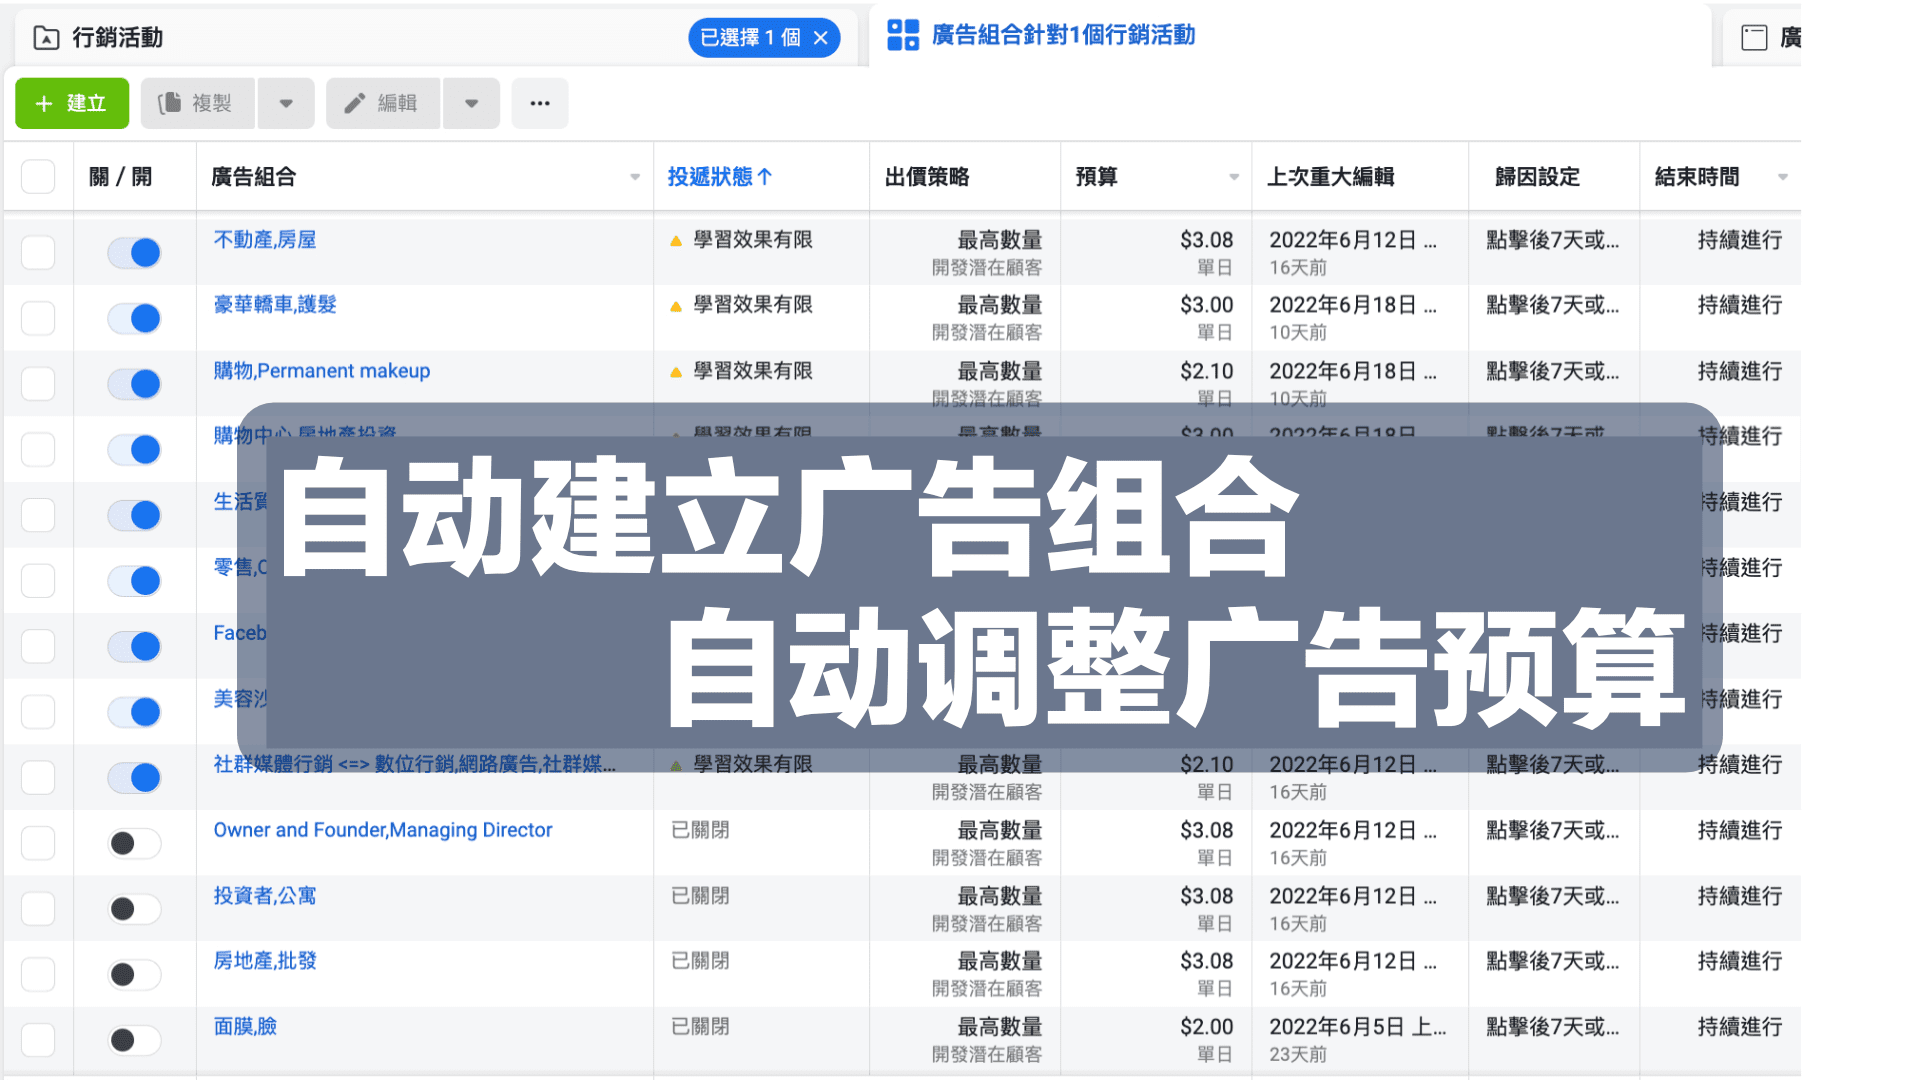The width and height of the screenshot is (1920, 1080).
Task: Select checkbox for 面膜,臉 row
Action: click(38, 1040)
